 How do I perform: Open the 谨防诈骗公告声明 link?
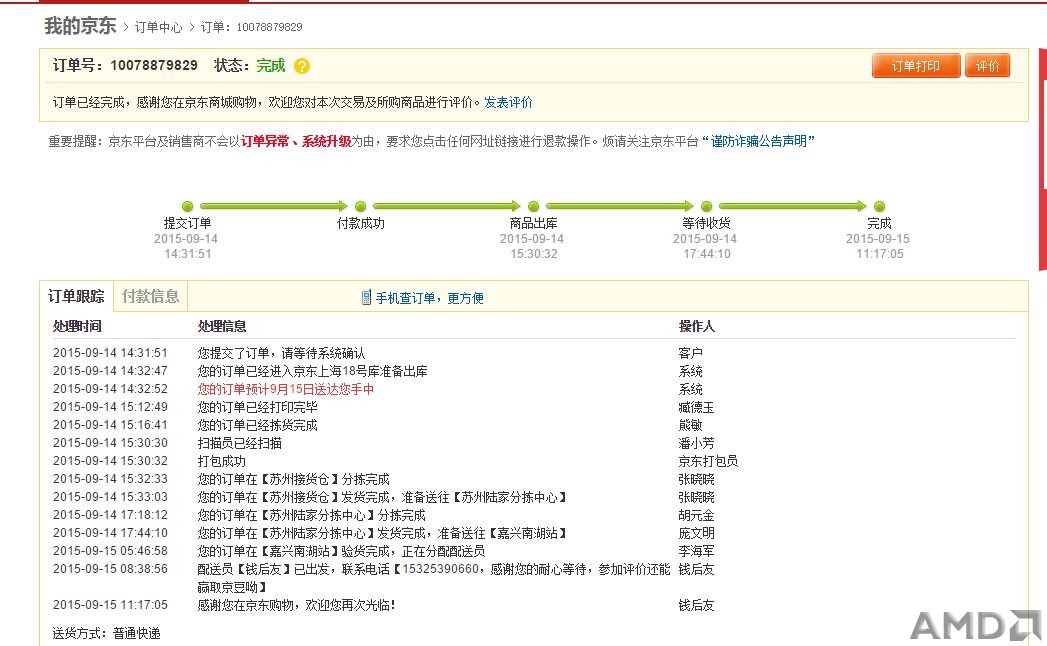759,141
